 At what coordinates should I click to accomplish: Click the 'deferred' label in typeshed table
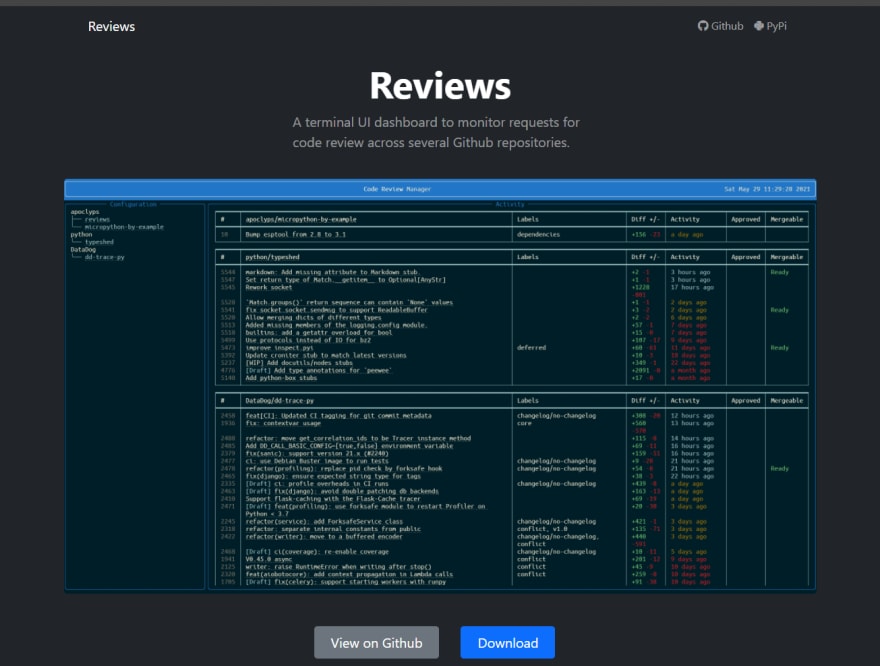tap(531, 348)
